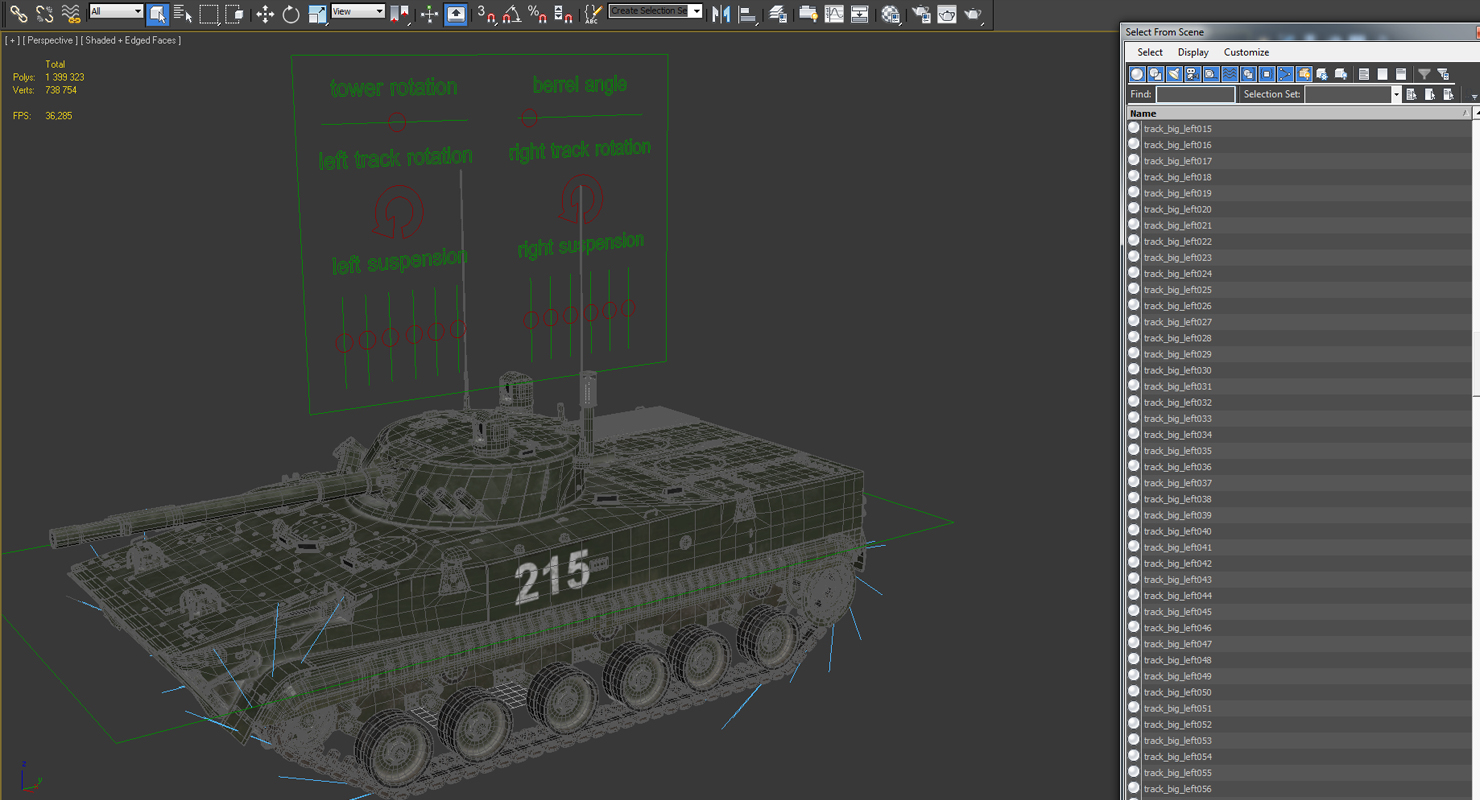Click the Use Pivot Point Center button
Image resolution: width=1480 pixels, height=800 pixels.
(x=399, y=14)
